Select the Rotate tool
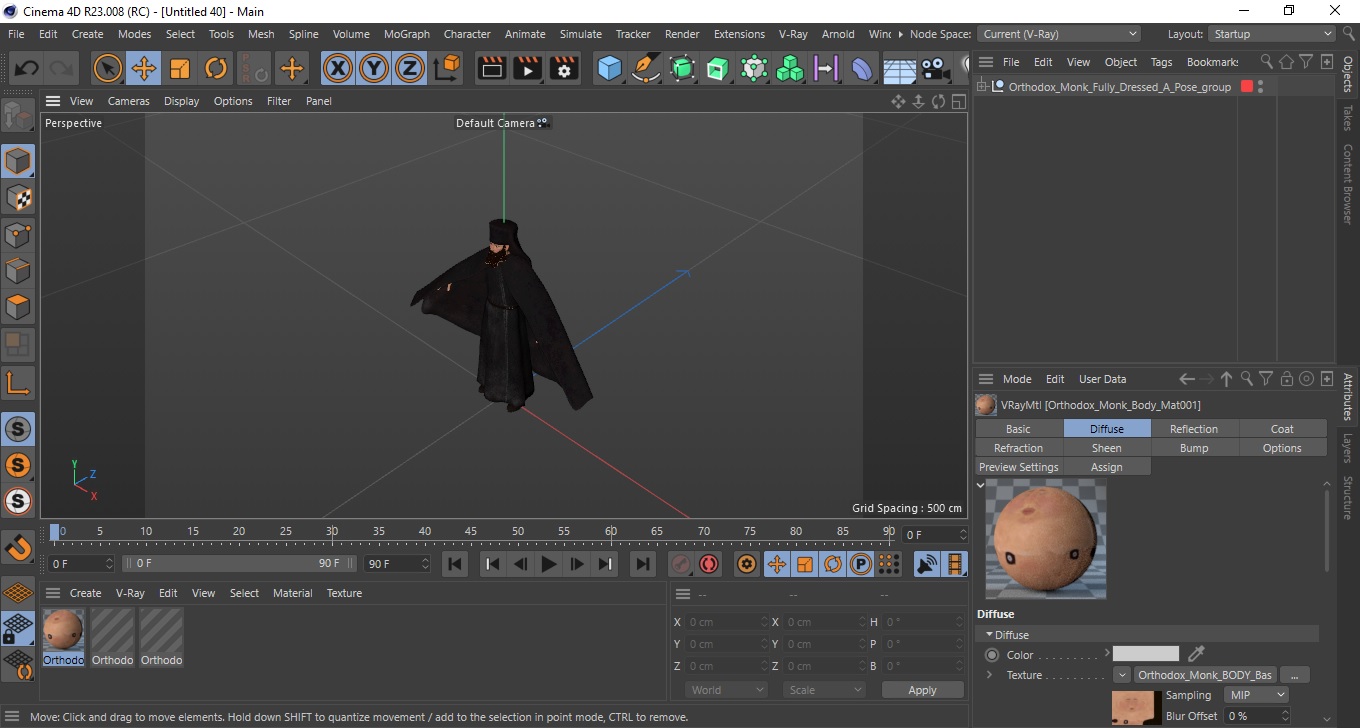This screenshot has width=1360, height=728. click(x=216, y=69)
